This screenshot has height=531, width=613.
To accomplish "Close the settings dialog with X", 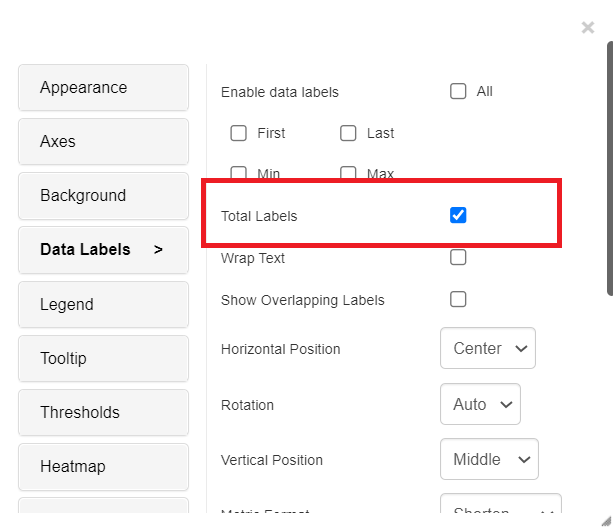I will 588,28.
